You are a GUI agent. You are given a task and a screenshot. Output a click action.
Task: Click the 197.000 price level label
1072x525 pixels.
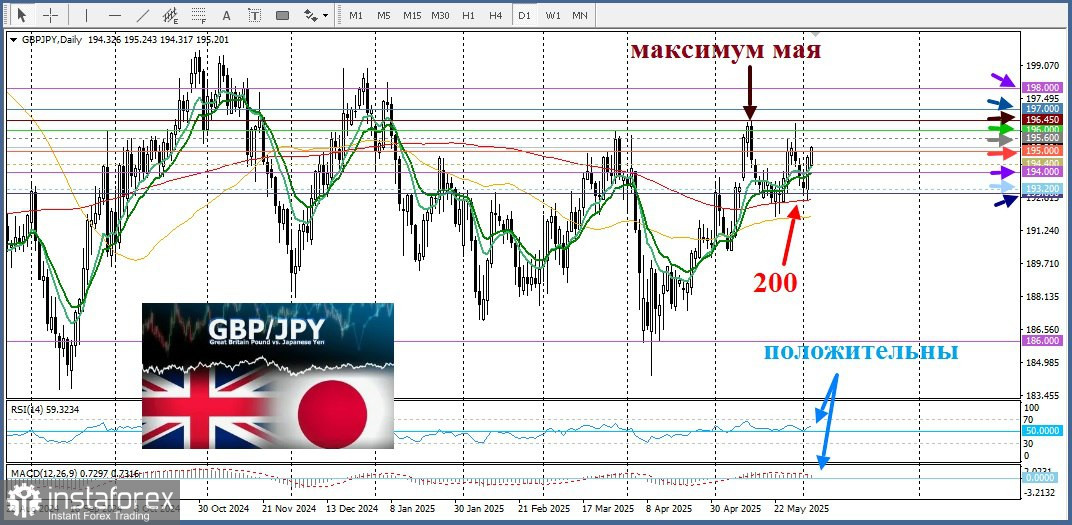(x=1042, y=109)
